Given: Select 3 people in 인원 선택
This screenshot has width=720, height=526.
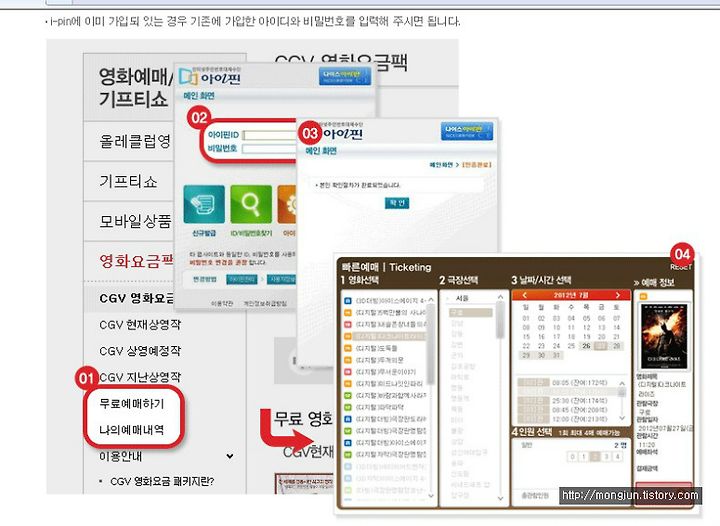Looking at the screenshot, I should (x=607, y=457).
